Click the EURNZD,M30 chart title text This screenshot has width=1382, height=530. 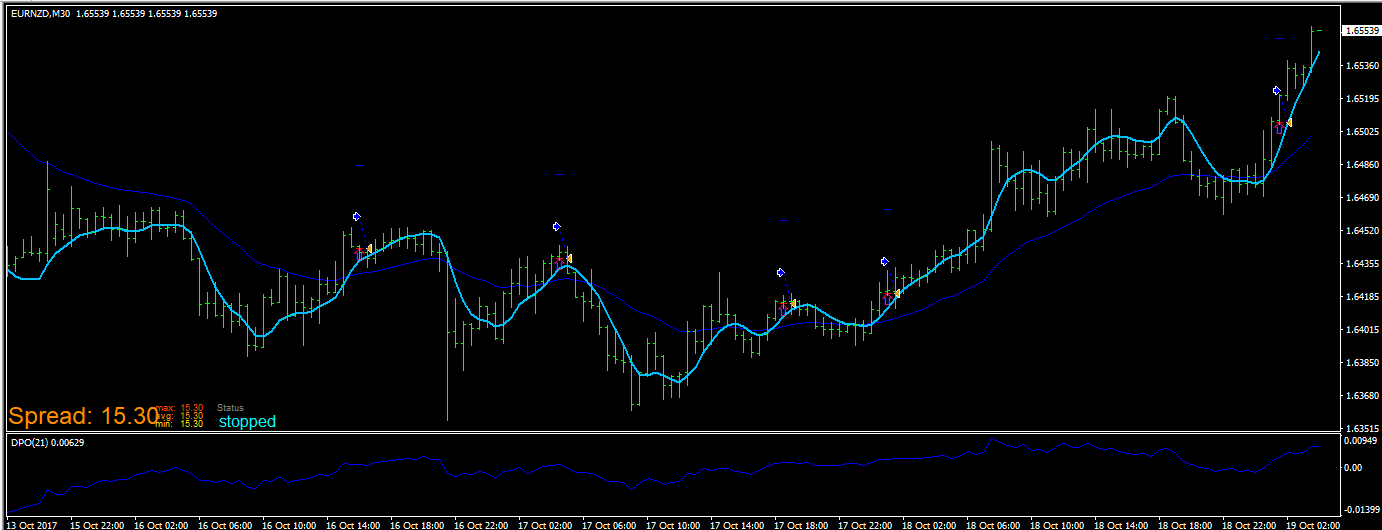point(41,14)
